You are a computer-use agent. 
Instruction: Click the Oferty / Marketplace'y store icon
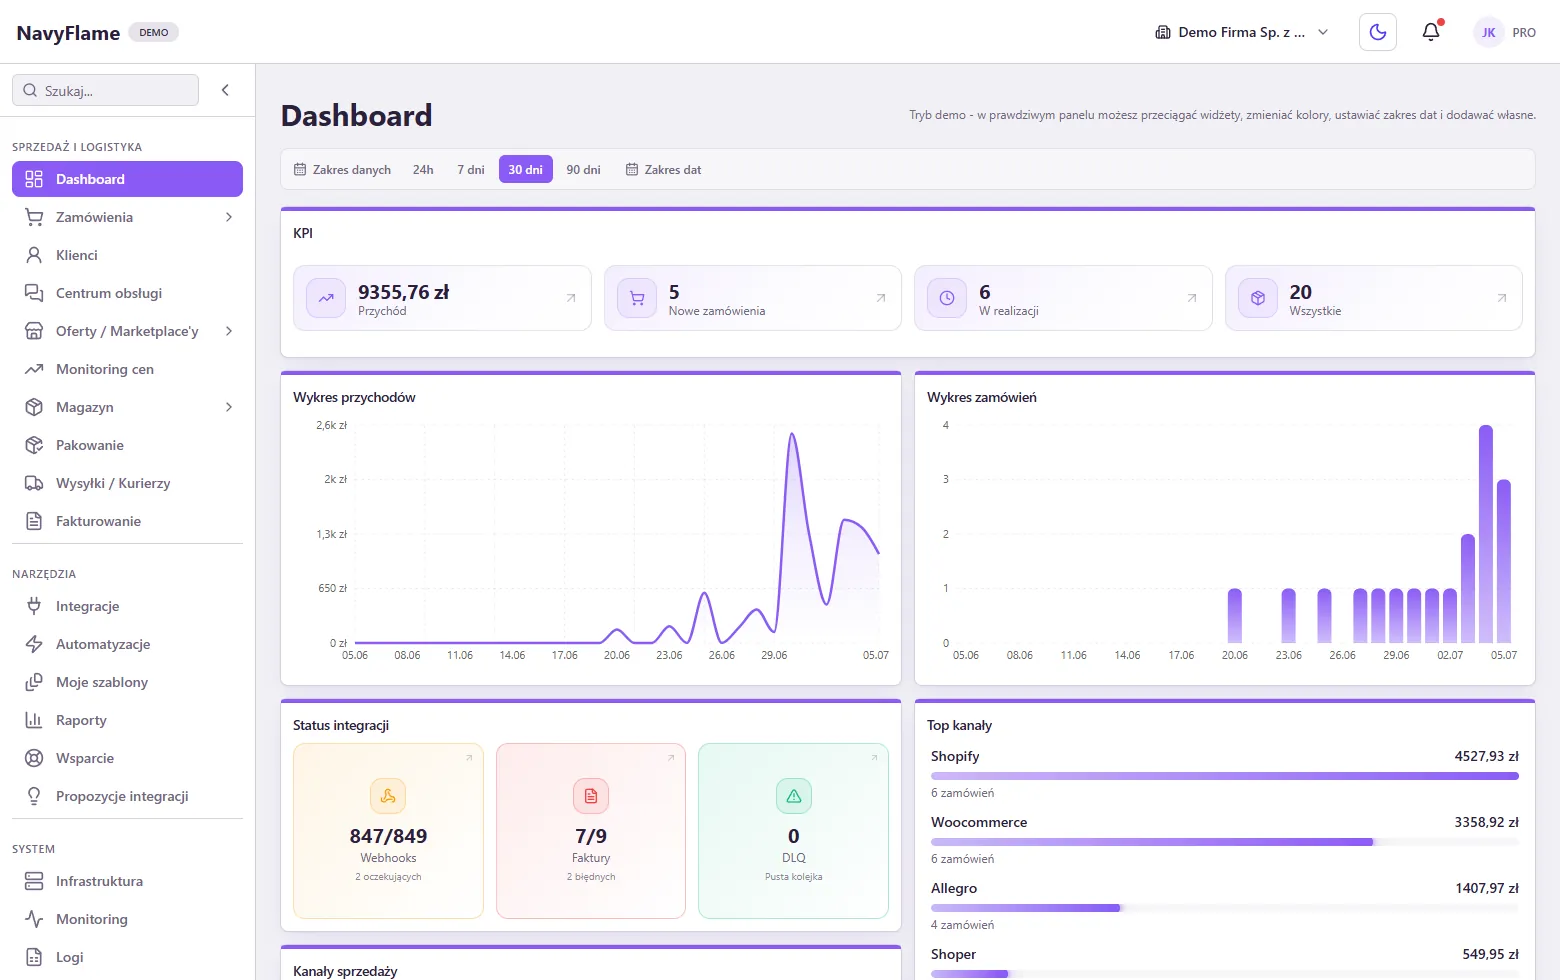pyautogui.click(x=34, y=331)
